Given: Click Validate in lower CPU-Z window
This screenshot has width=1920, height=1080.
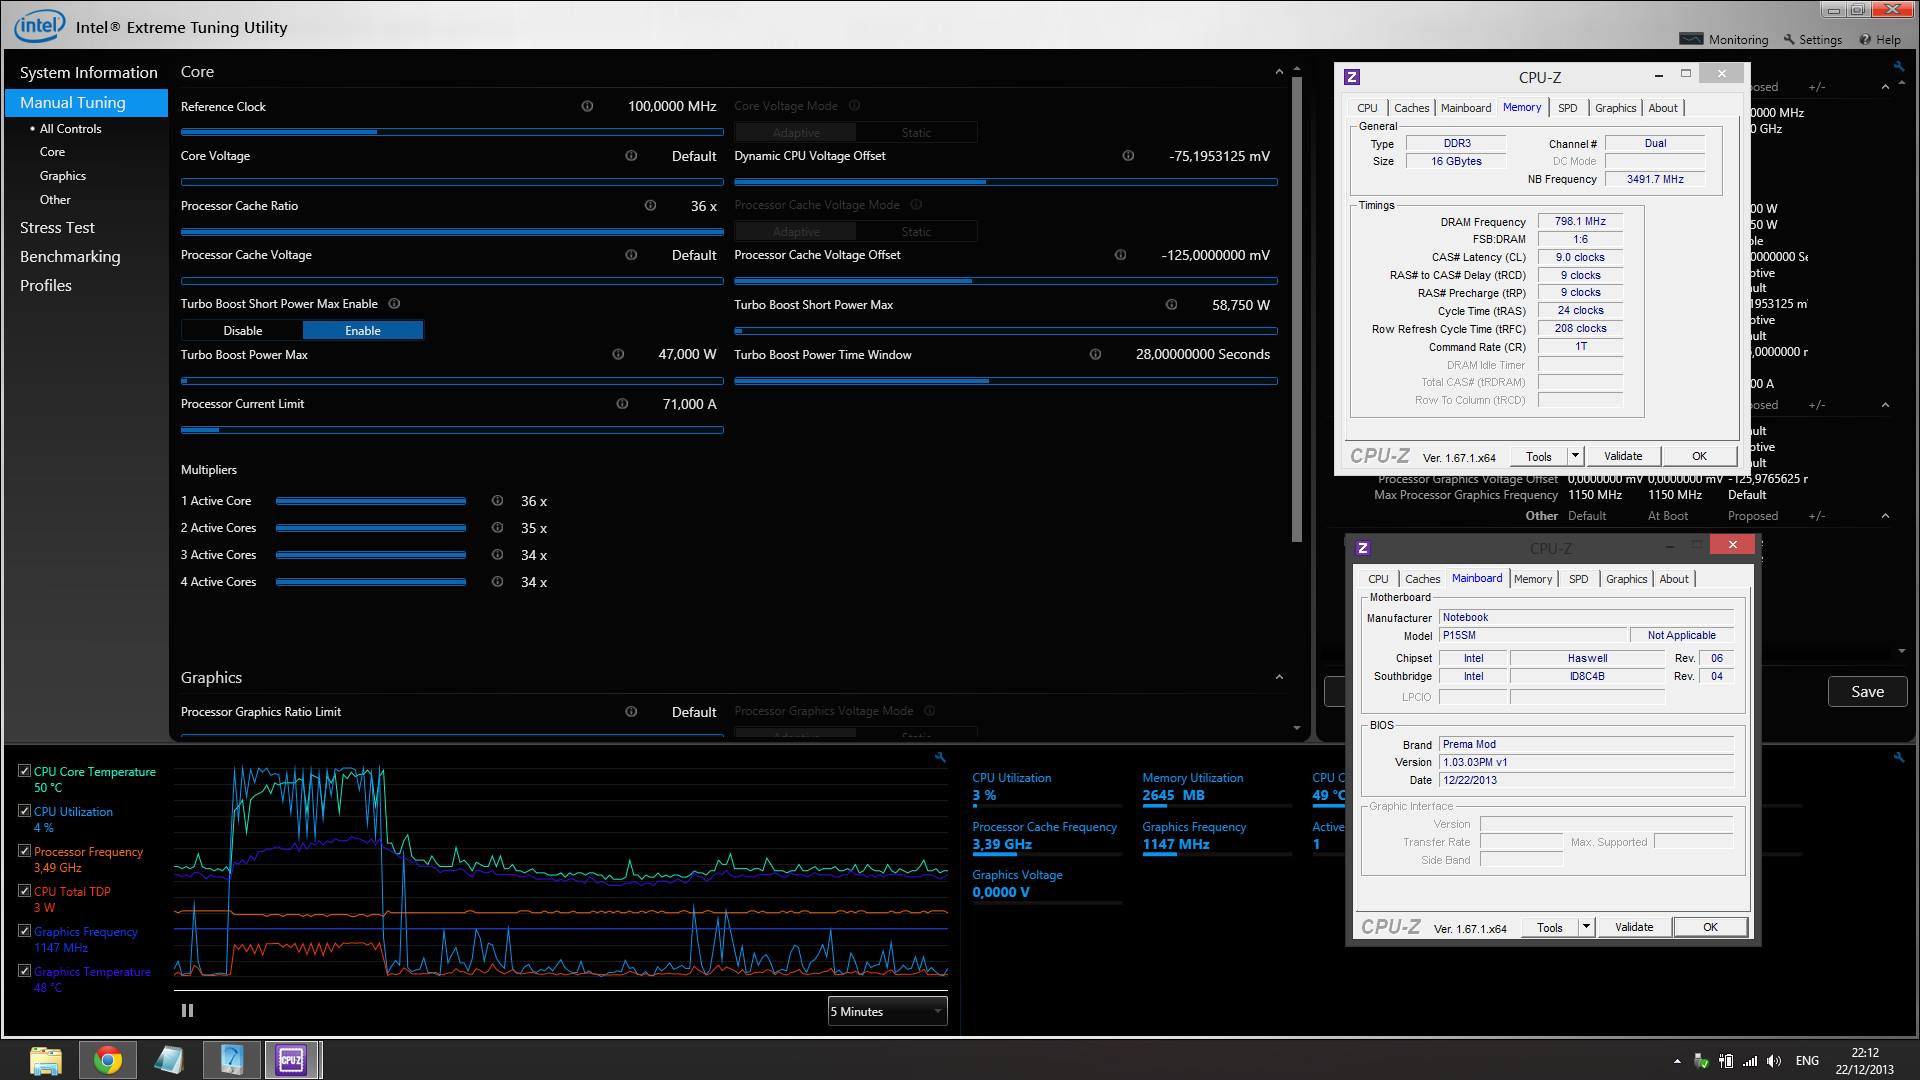Looking at the screenshot, I should click(1634, 927).
